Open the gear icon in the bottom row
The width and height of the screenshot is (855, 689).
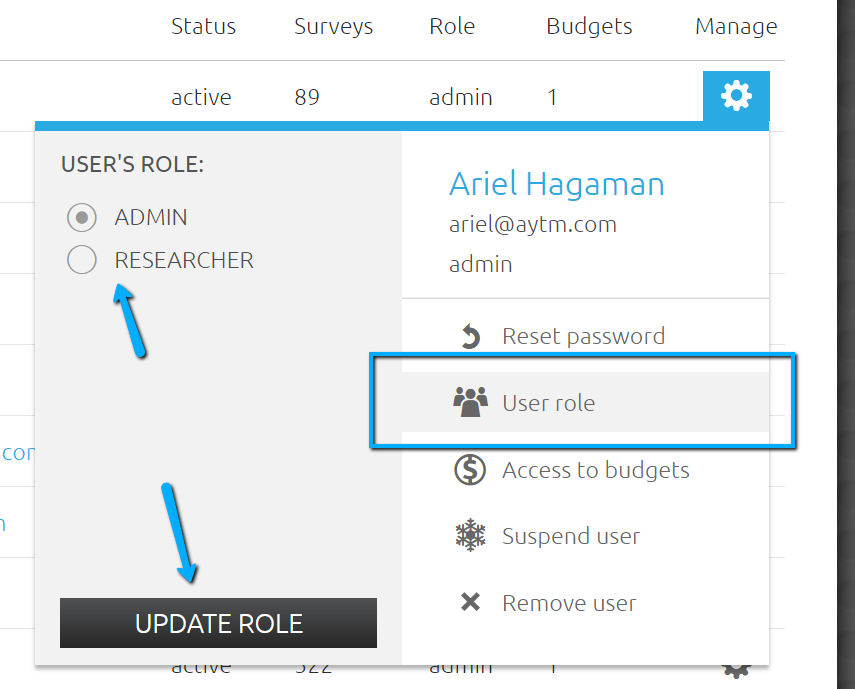tap(736, 668)
